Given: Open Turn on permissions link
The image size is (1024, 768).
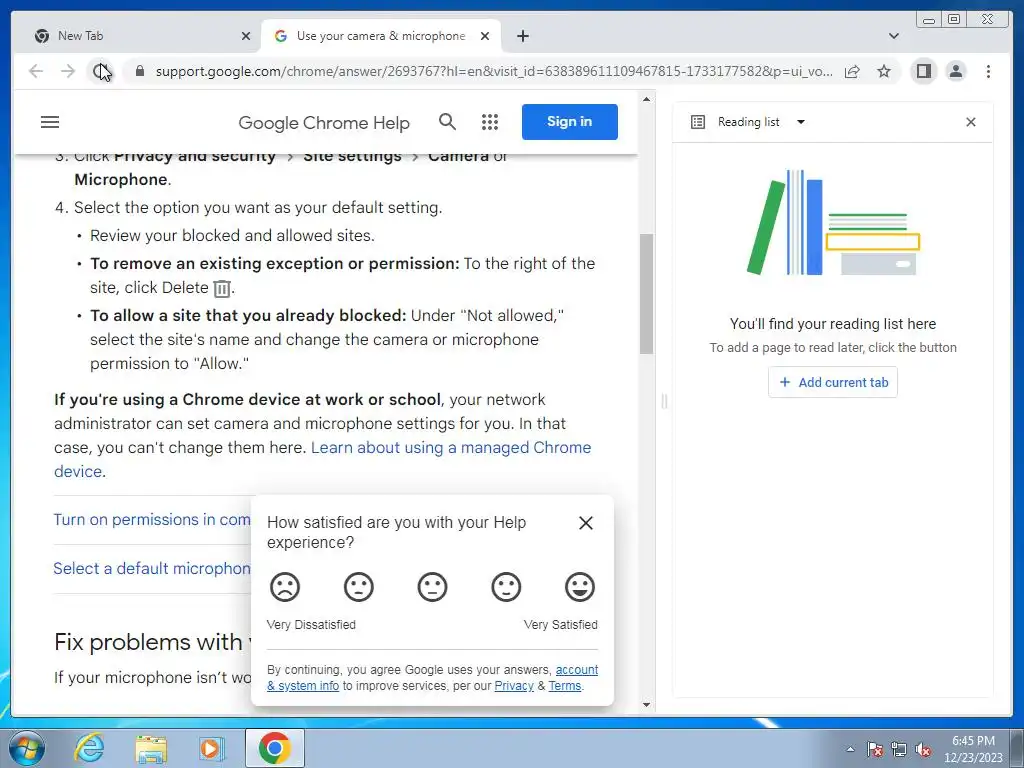Looking at the screenshot, I should coord(152,519).
